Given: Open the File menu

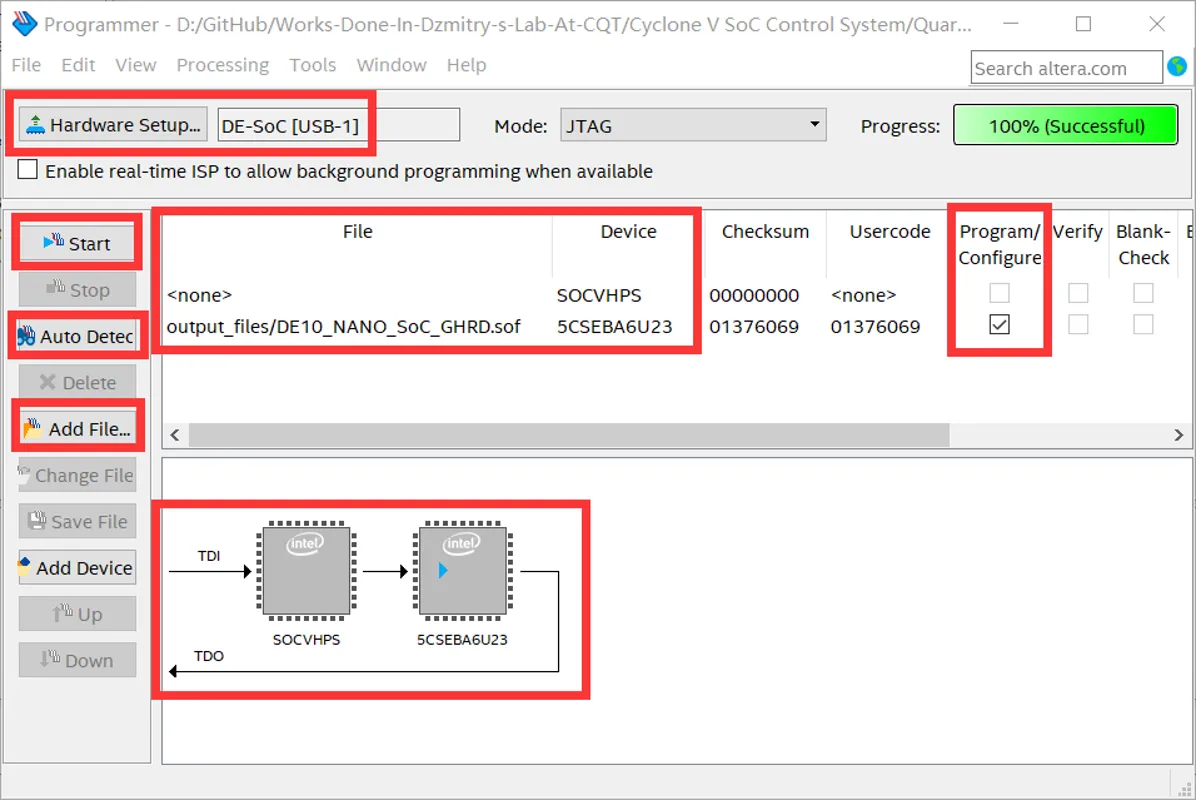Looking at the screenshot, I should pos(26,65).
